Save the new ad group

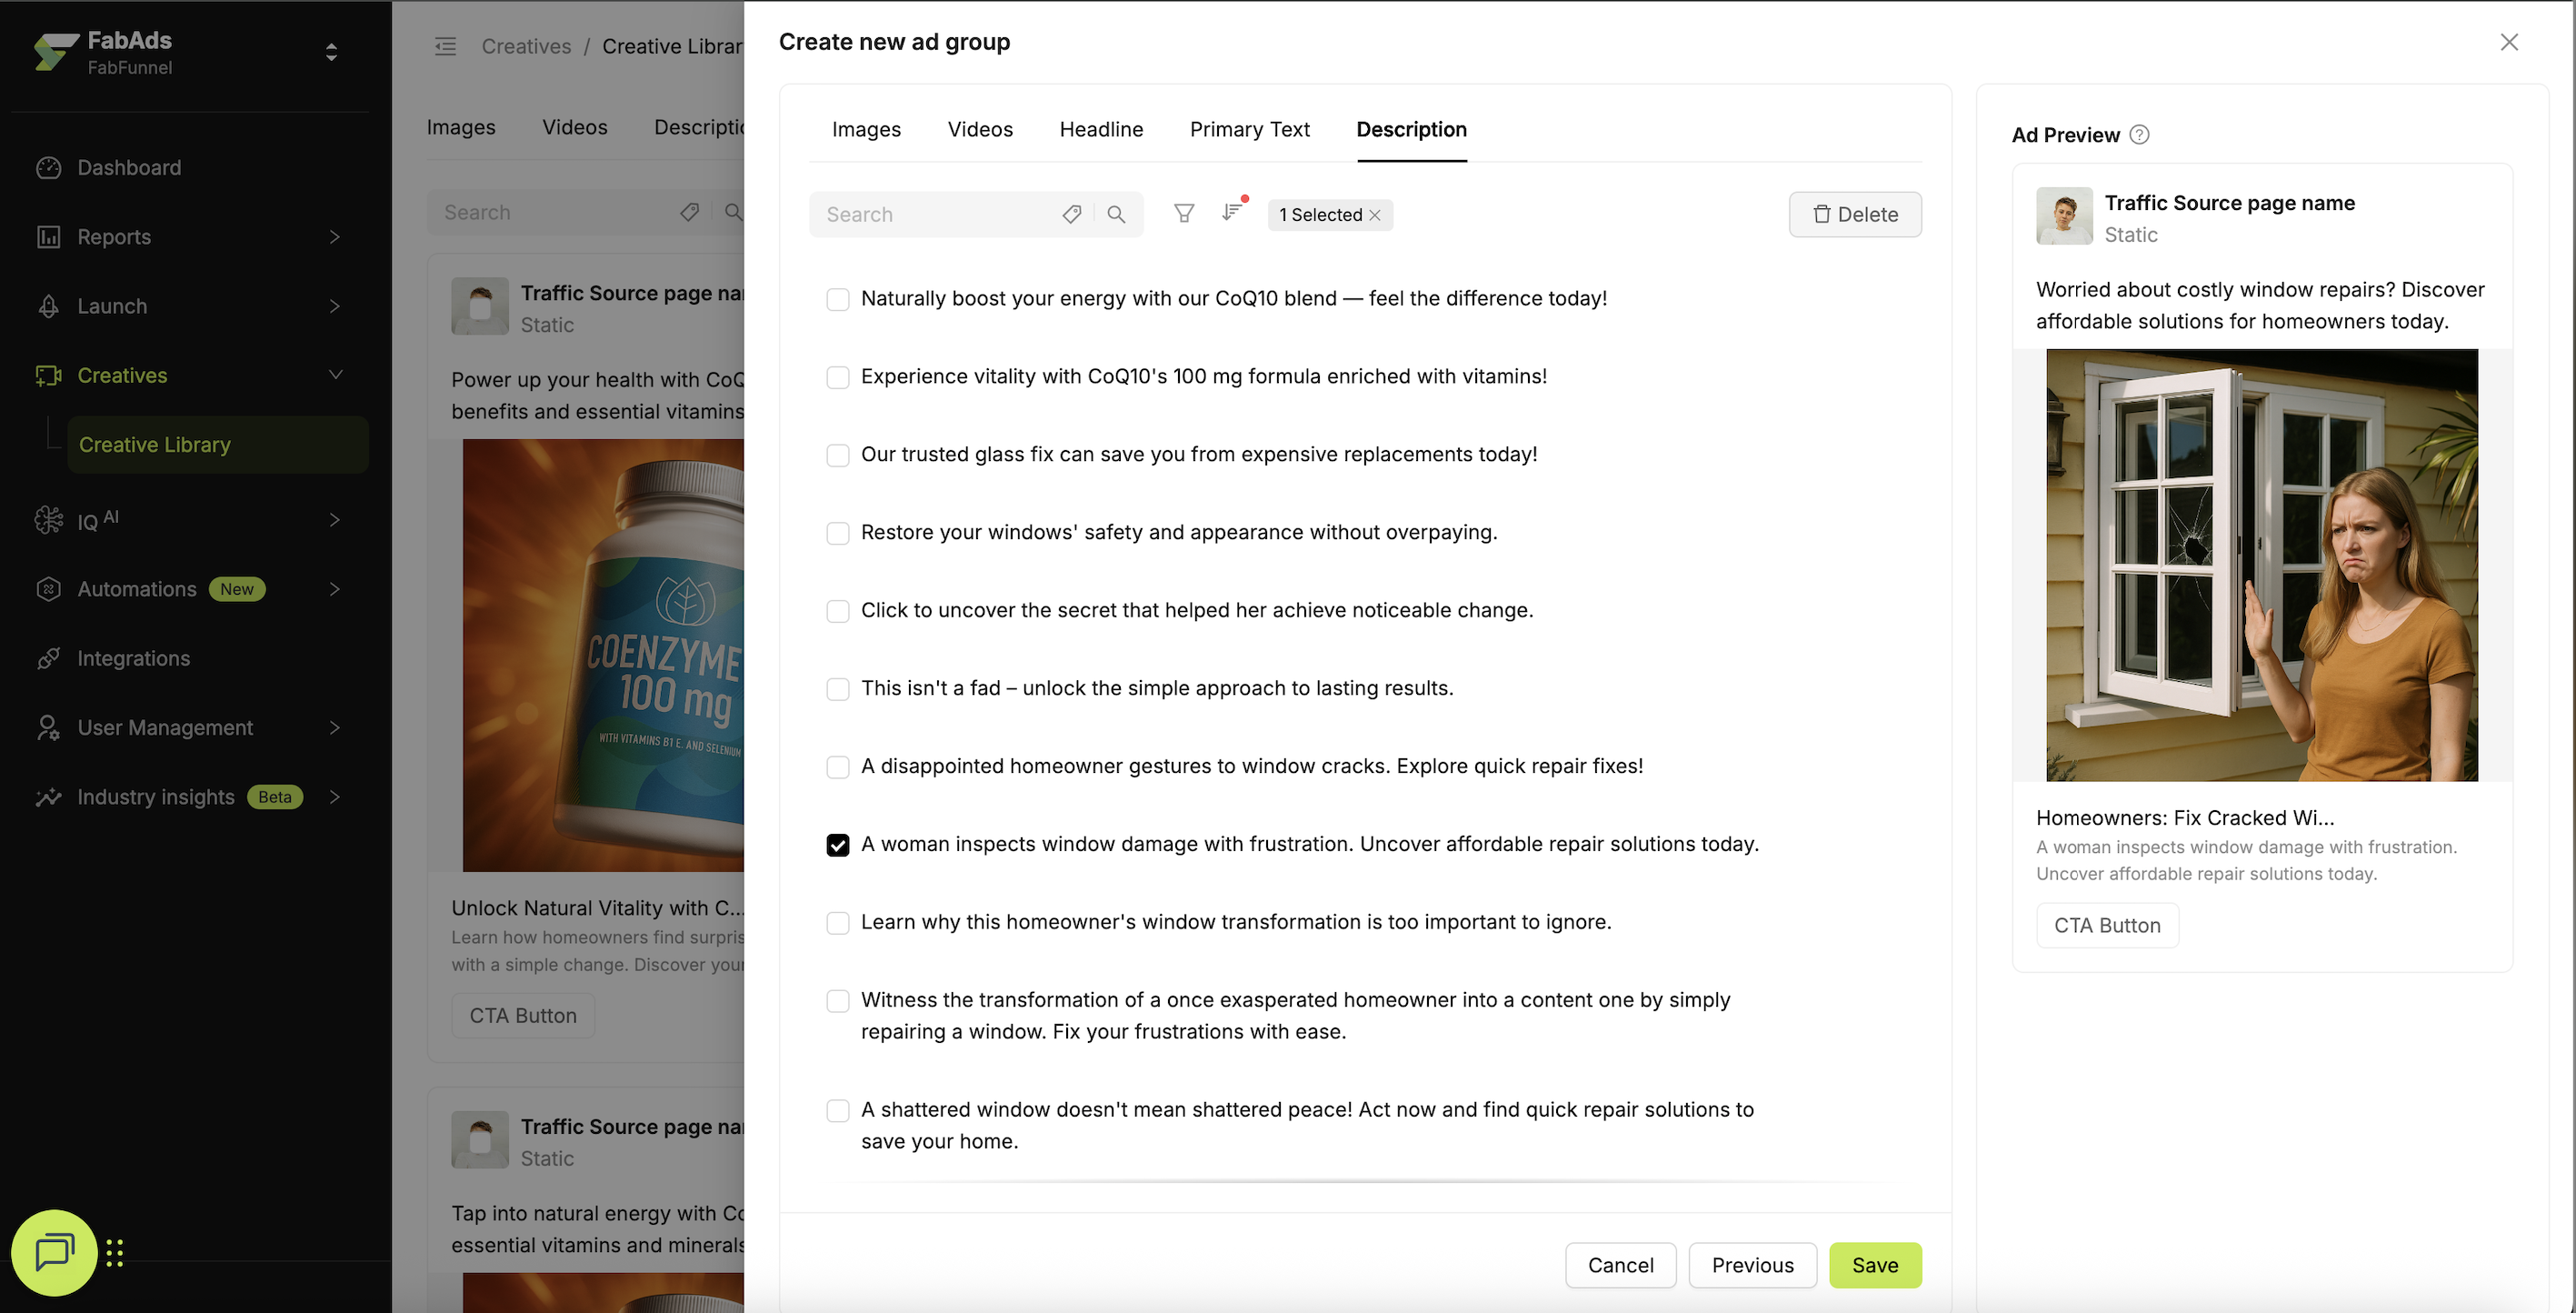1874,1265
